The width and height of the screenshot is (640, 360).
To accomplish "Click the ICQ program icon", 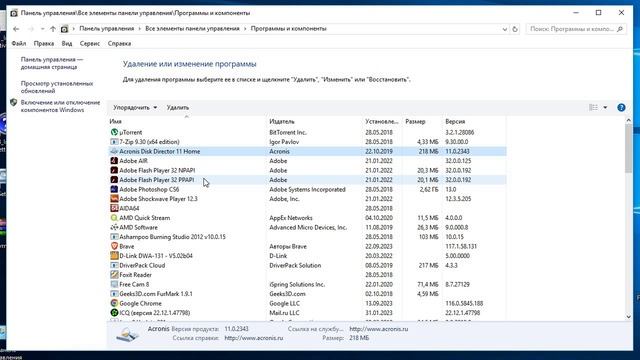I will point(114,313).
